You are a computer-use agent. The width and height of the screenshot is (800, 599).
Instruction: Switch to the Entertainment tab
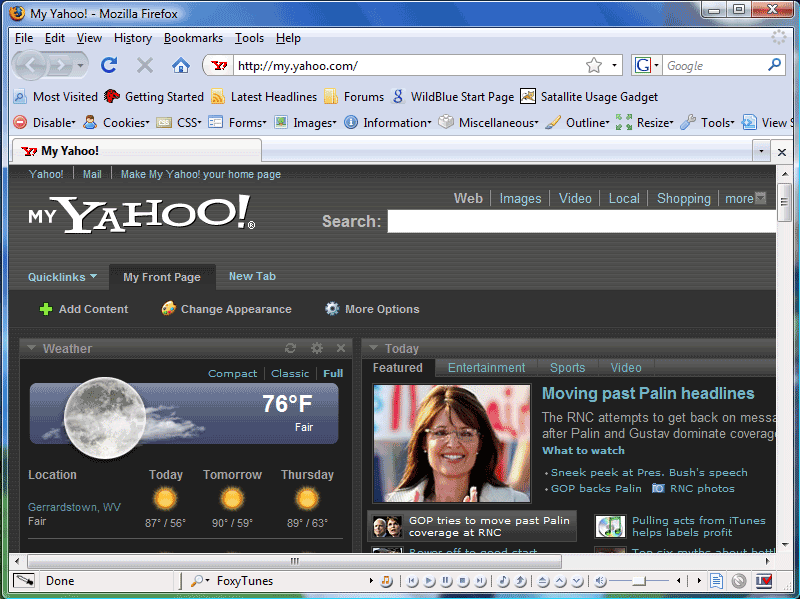[486, 367]
